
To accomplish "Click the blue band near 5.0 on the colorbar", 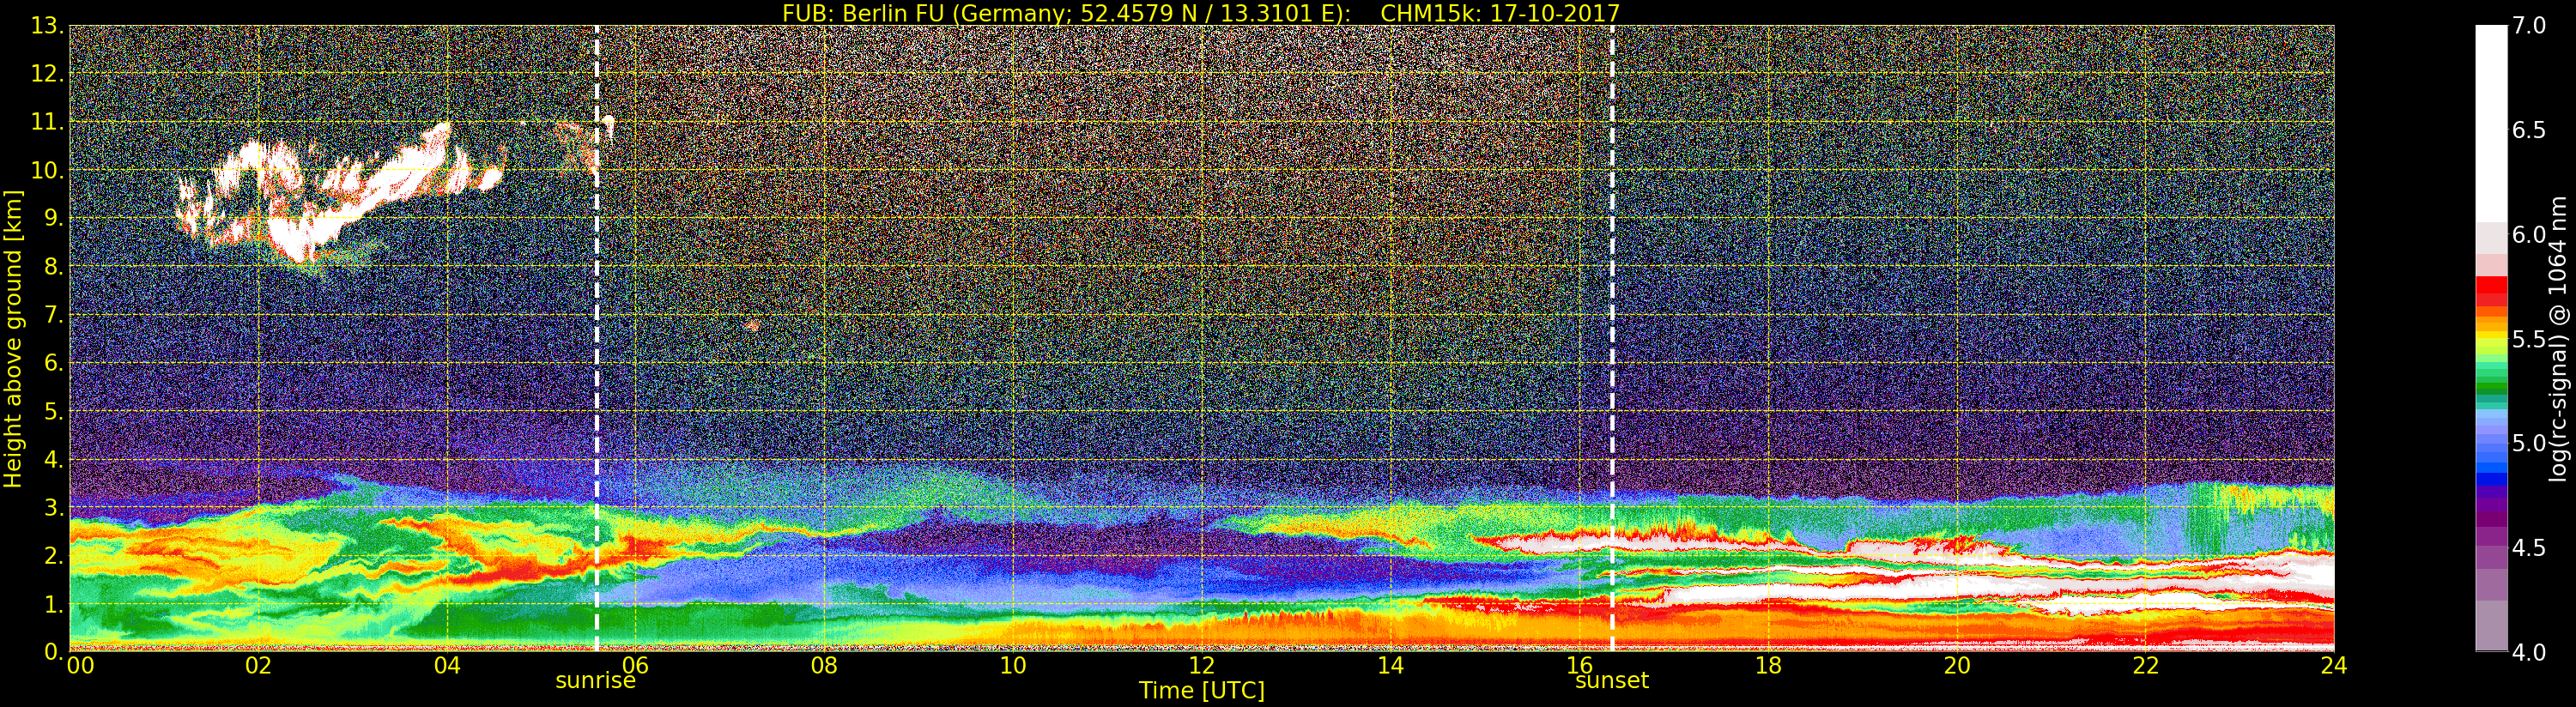I will coord(2491,455).
